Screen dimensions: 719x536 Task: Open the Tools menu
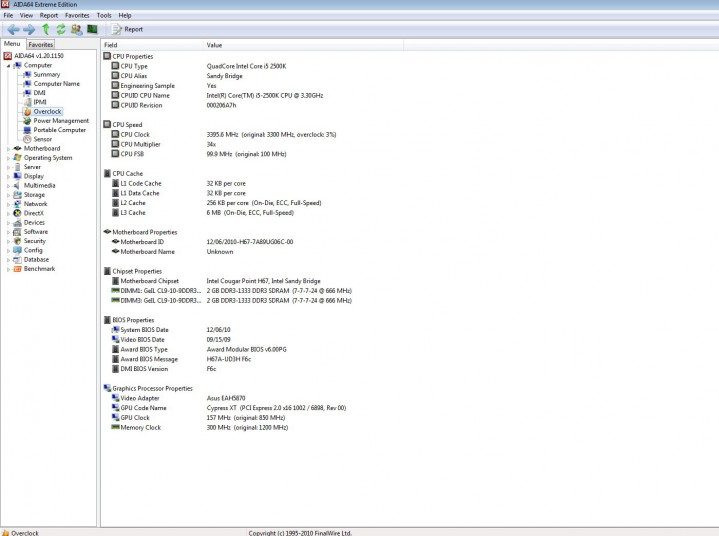click(x=104, y=15)
